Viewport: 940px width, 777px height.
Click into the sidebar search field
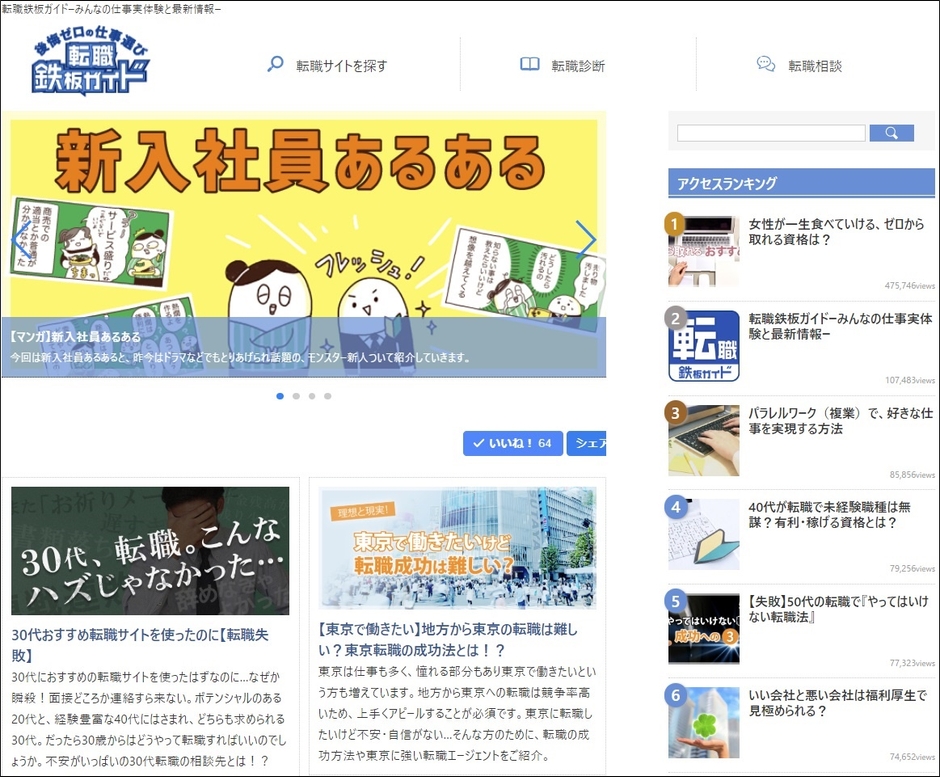tap(771, 133)
